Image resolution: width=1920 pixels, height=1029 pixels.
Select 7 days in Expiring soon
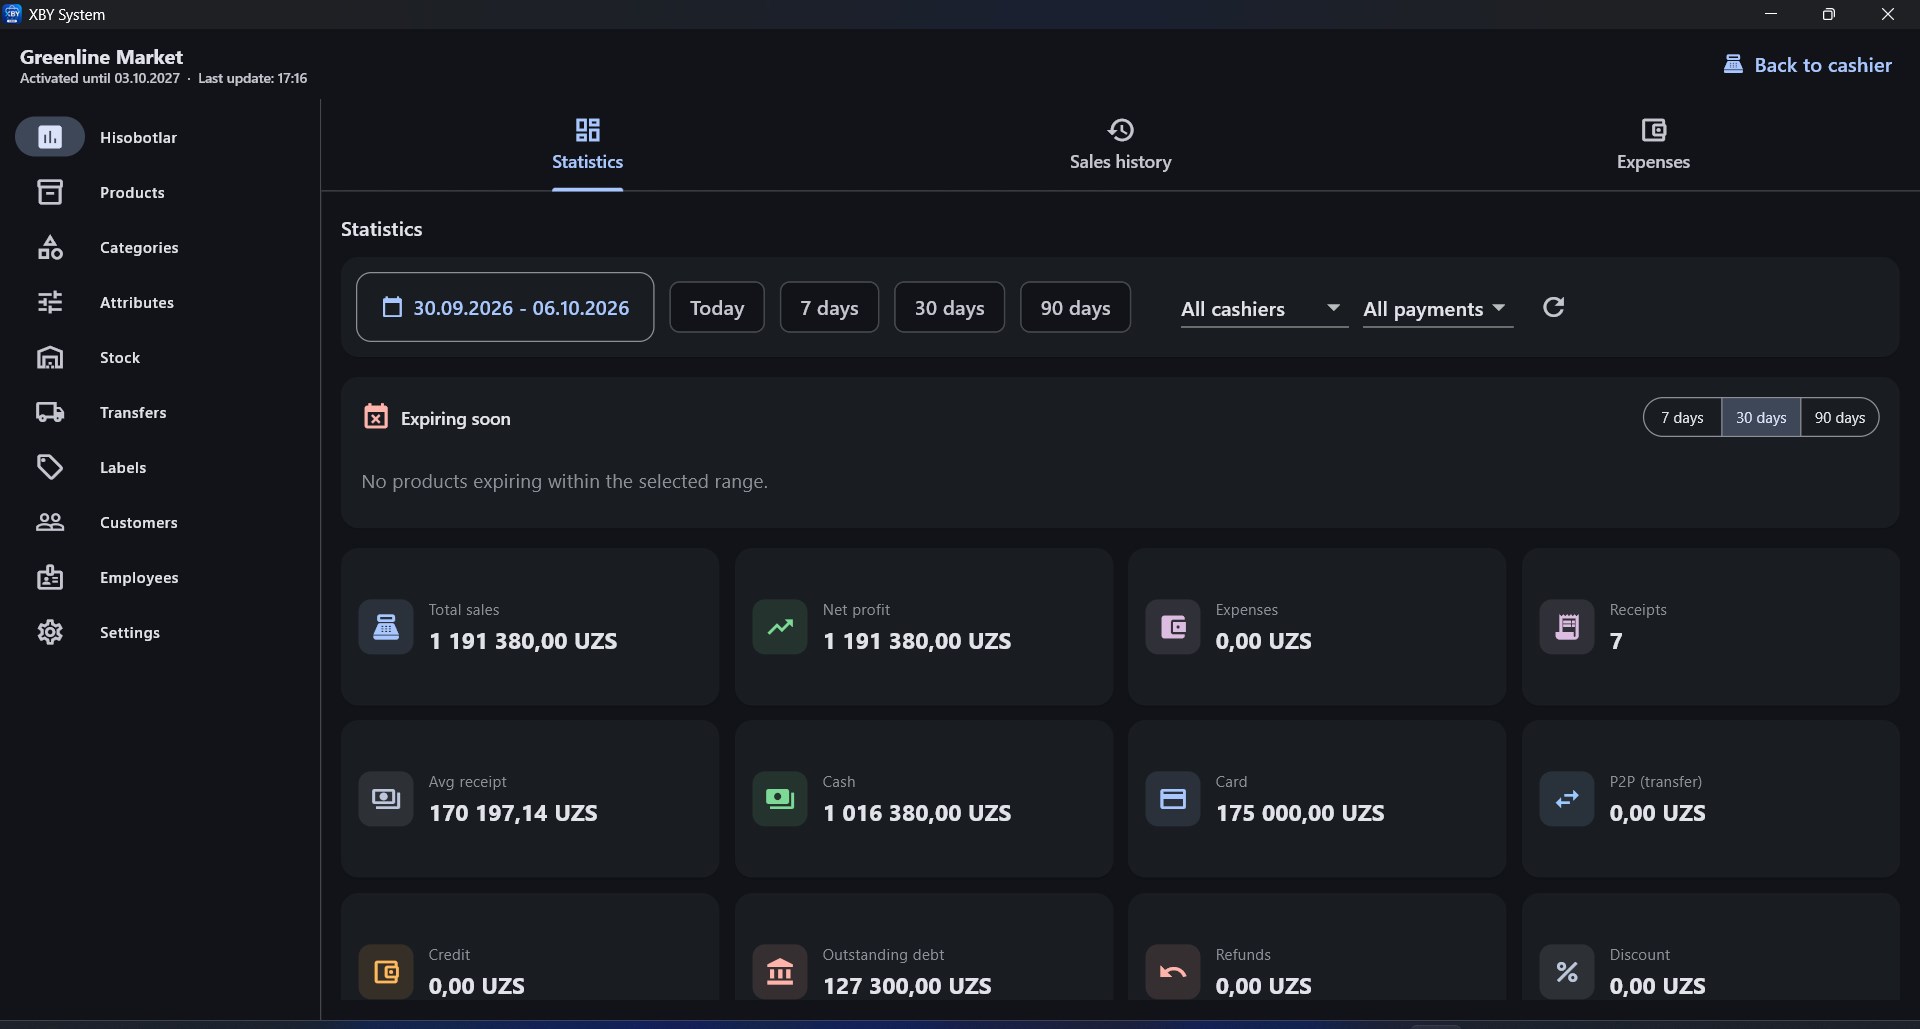point(1682,417)
